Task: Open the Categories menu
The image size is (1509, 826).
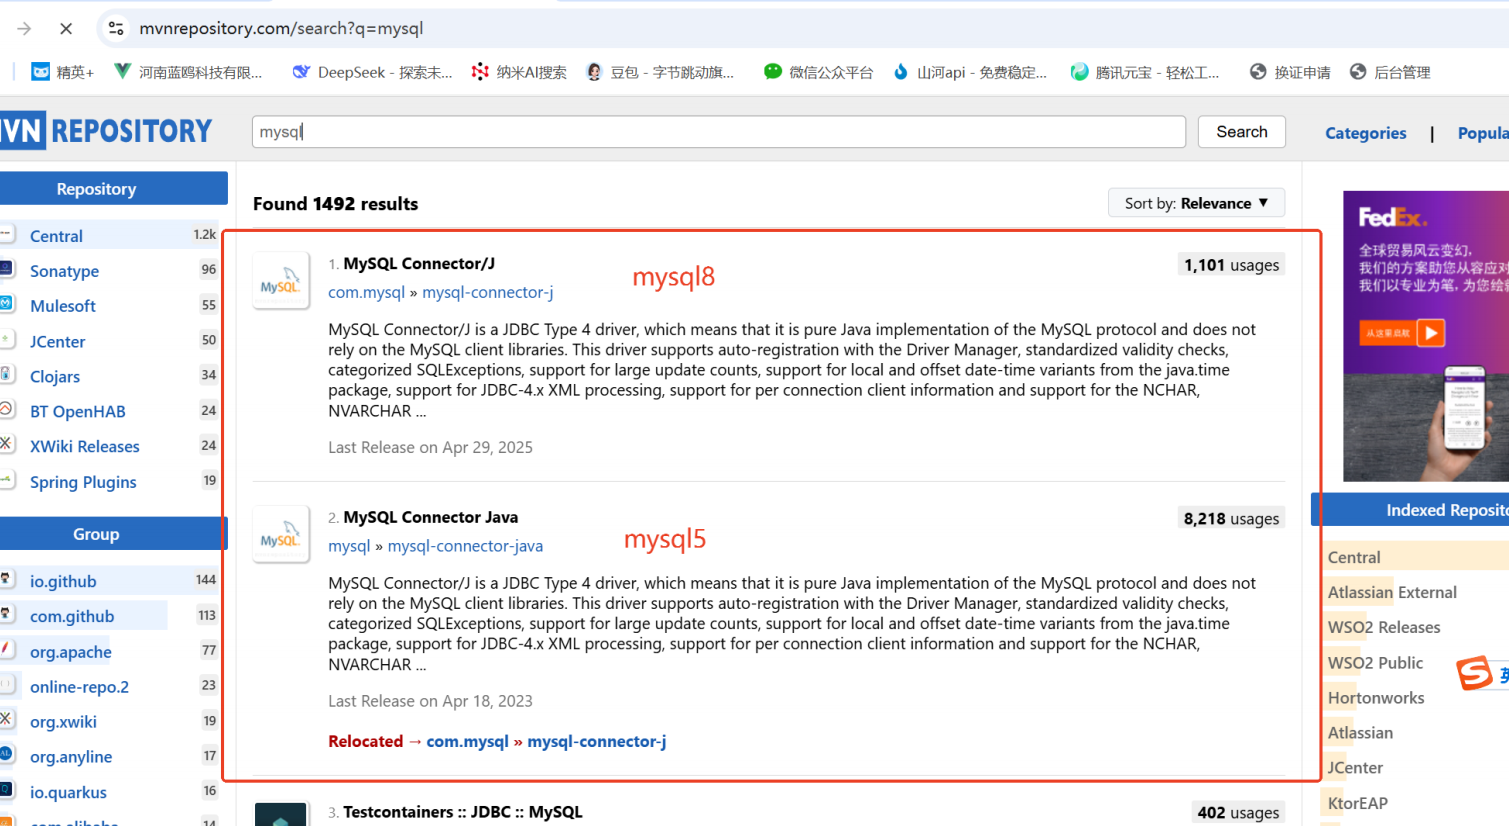Action: (x=1365, y=133)
